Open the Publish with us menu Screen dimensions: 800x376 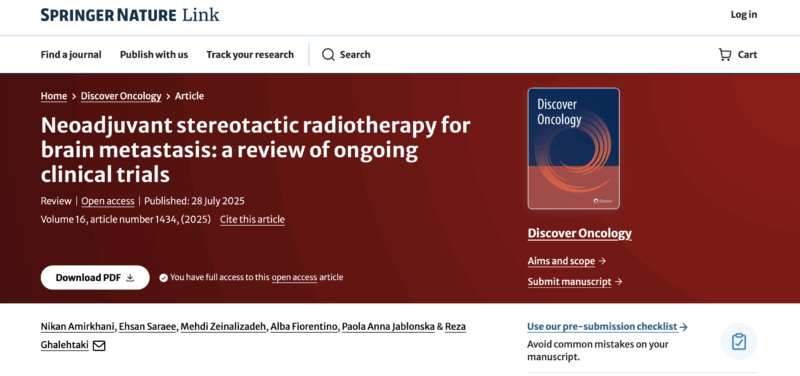[x=154, y=55]
